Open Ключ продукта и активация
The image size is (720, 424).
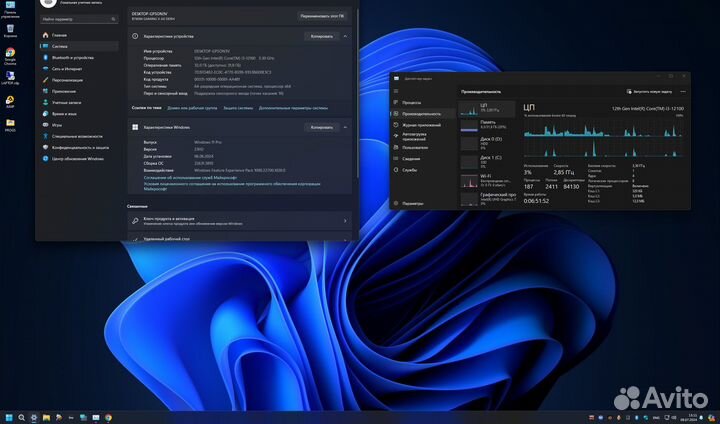(x=240, y=221)
